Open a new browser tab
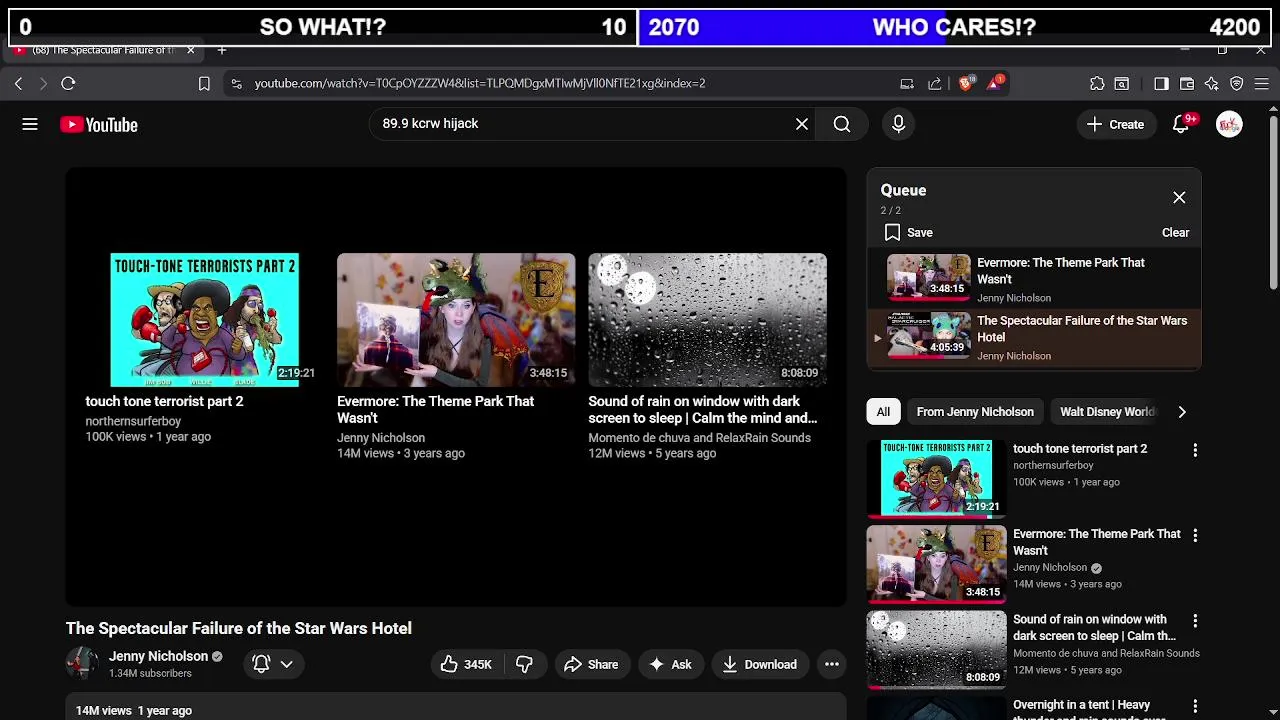 (222, 50)
